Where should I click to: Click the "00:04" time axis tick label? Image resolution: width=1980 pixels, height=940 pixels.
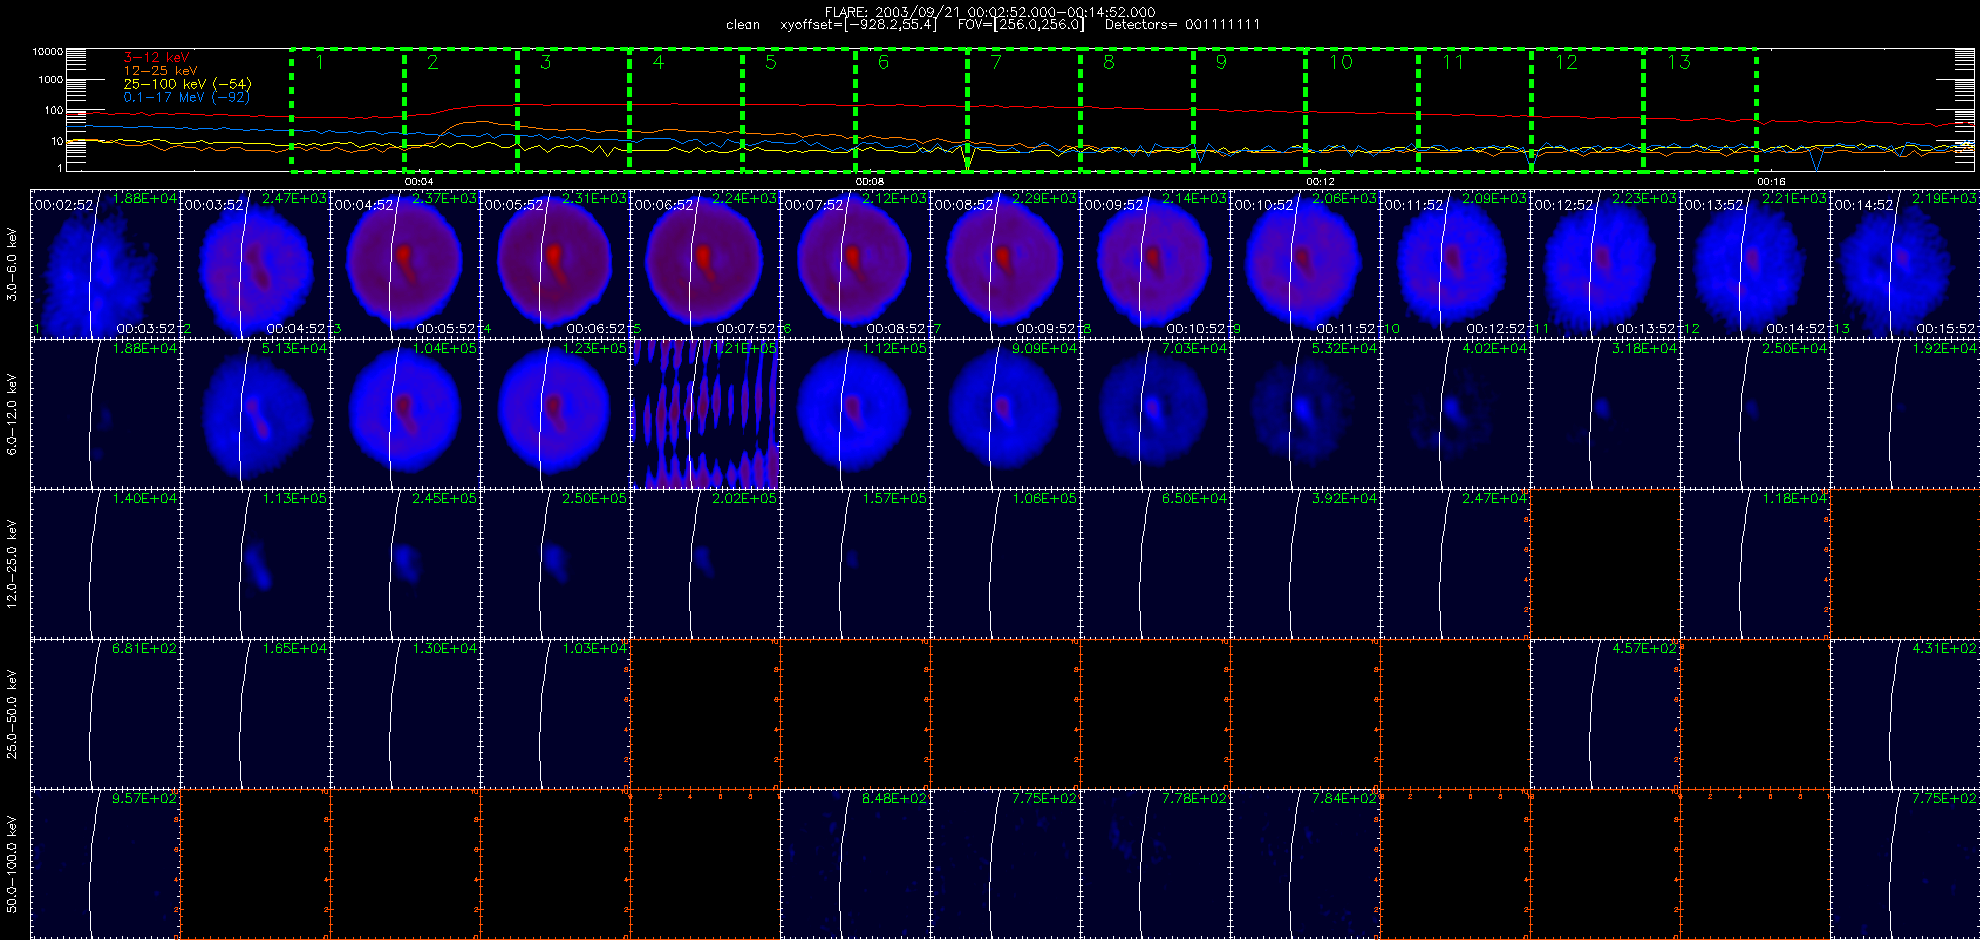418,181
